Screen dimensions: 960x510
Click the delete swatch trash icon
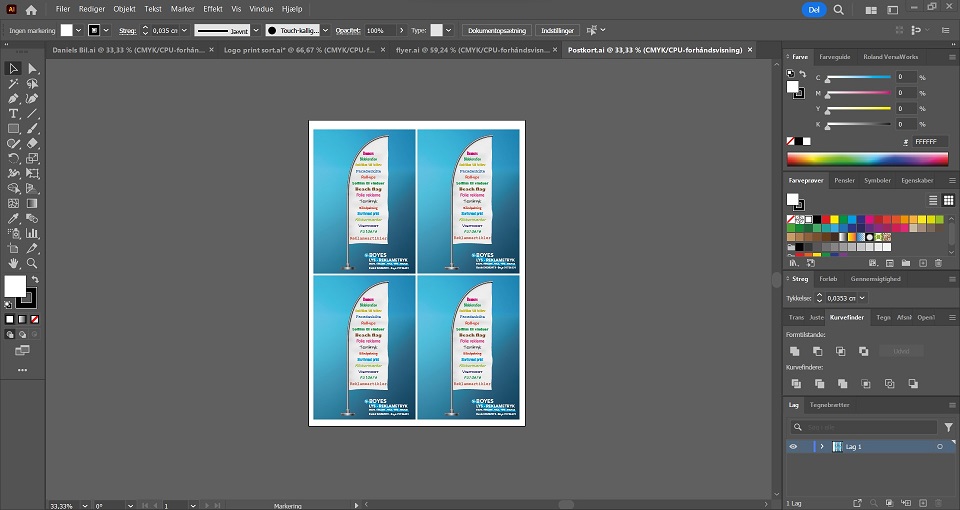pos(938,263)
